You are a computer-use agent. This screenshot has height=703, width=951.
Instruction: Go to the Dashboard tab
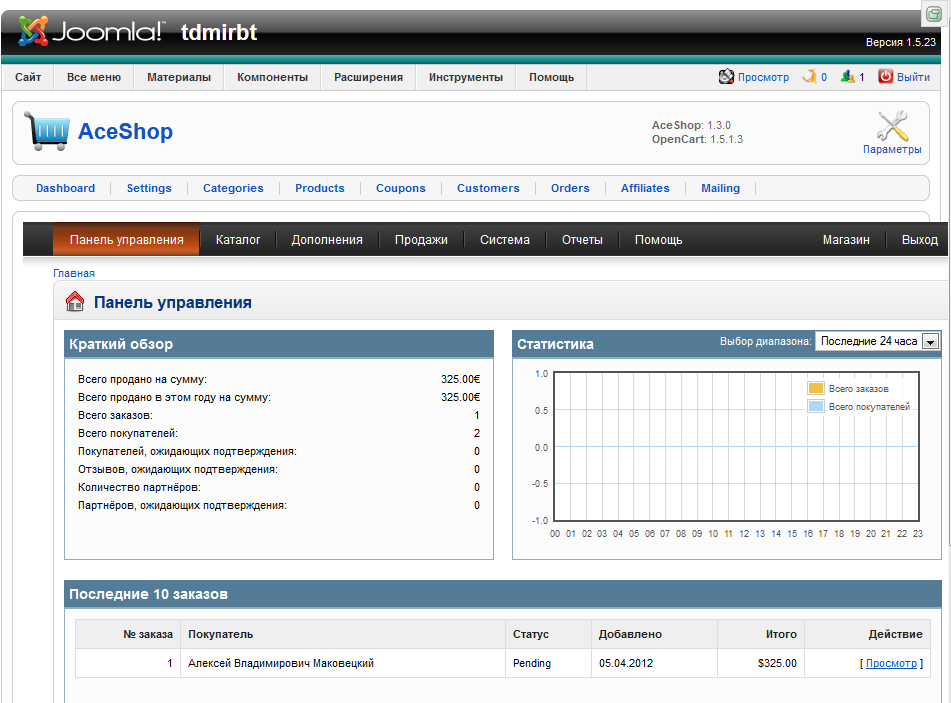pyautogui.click(x=66, y=188)
